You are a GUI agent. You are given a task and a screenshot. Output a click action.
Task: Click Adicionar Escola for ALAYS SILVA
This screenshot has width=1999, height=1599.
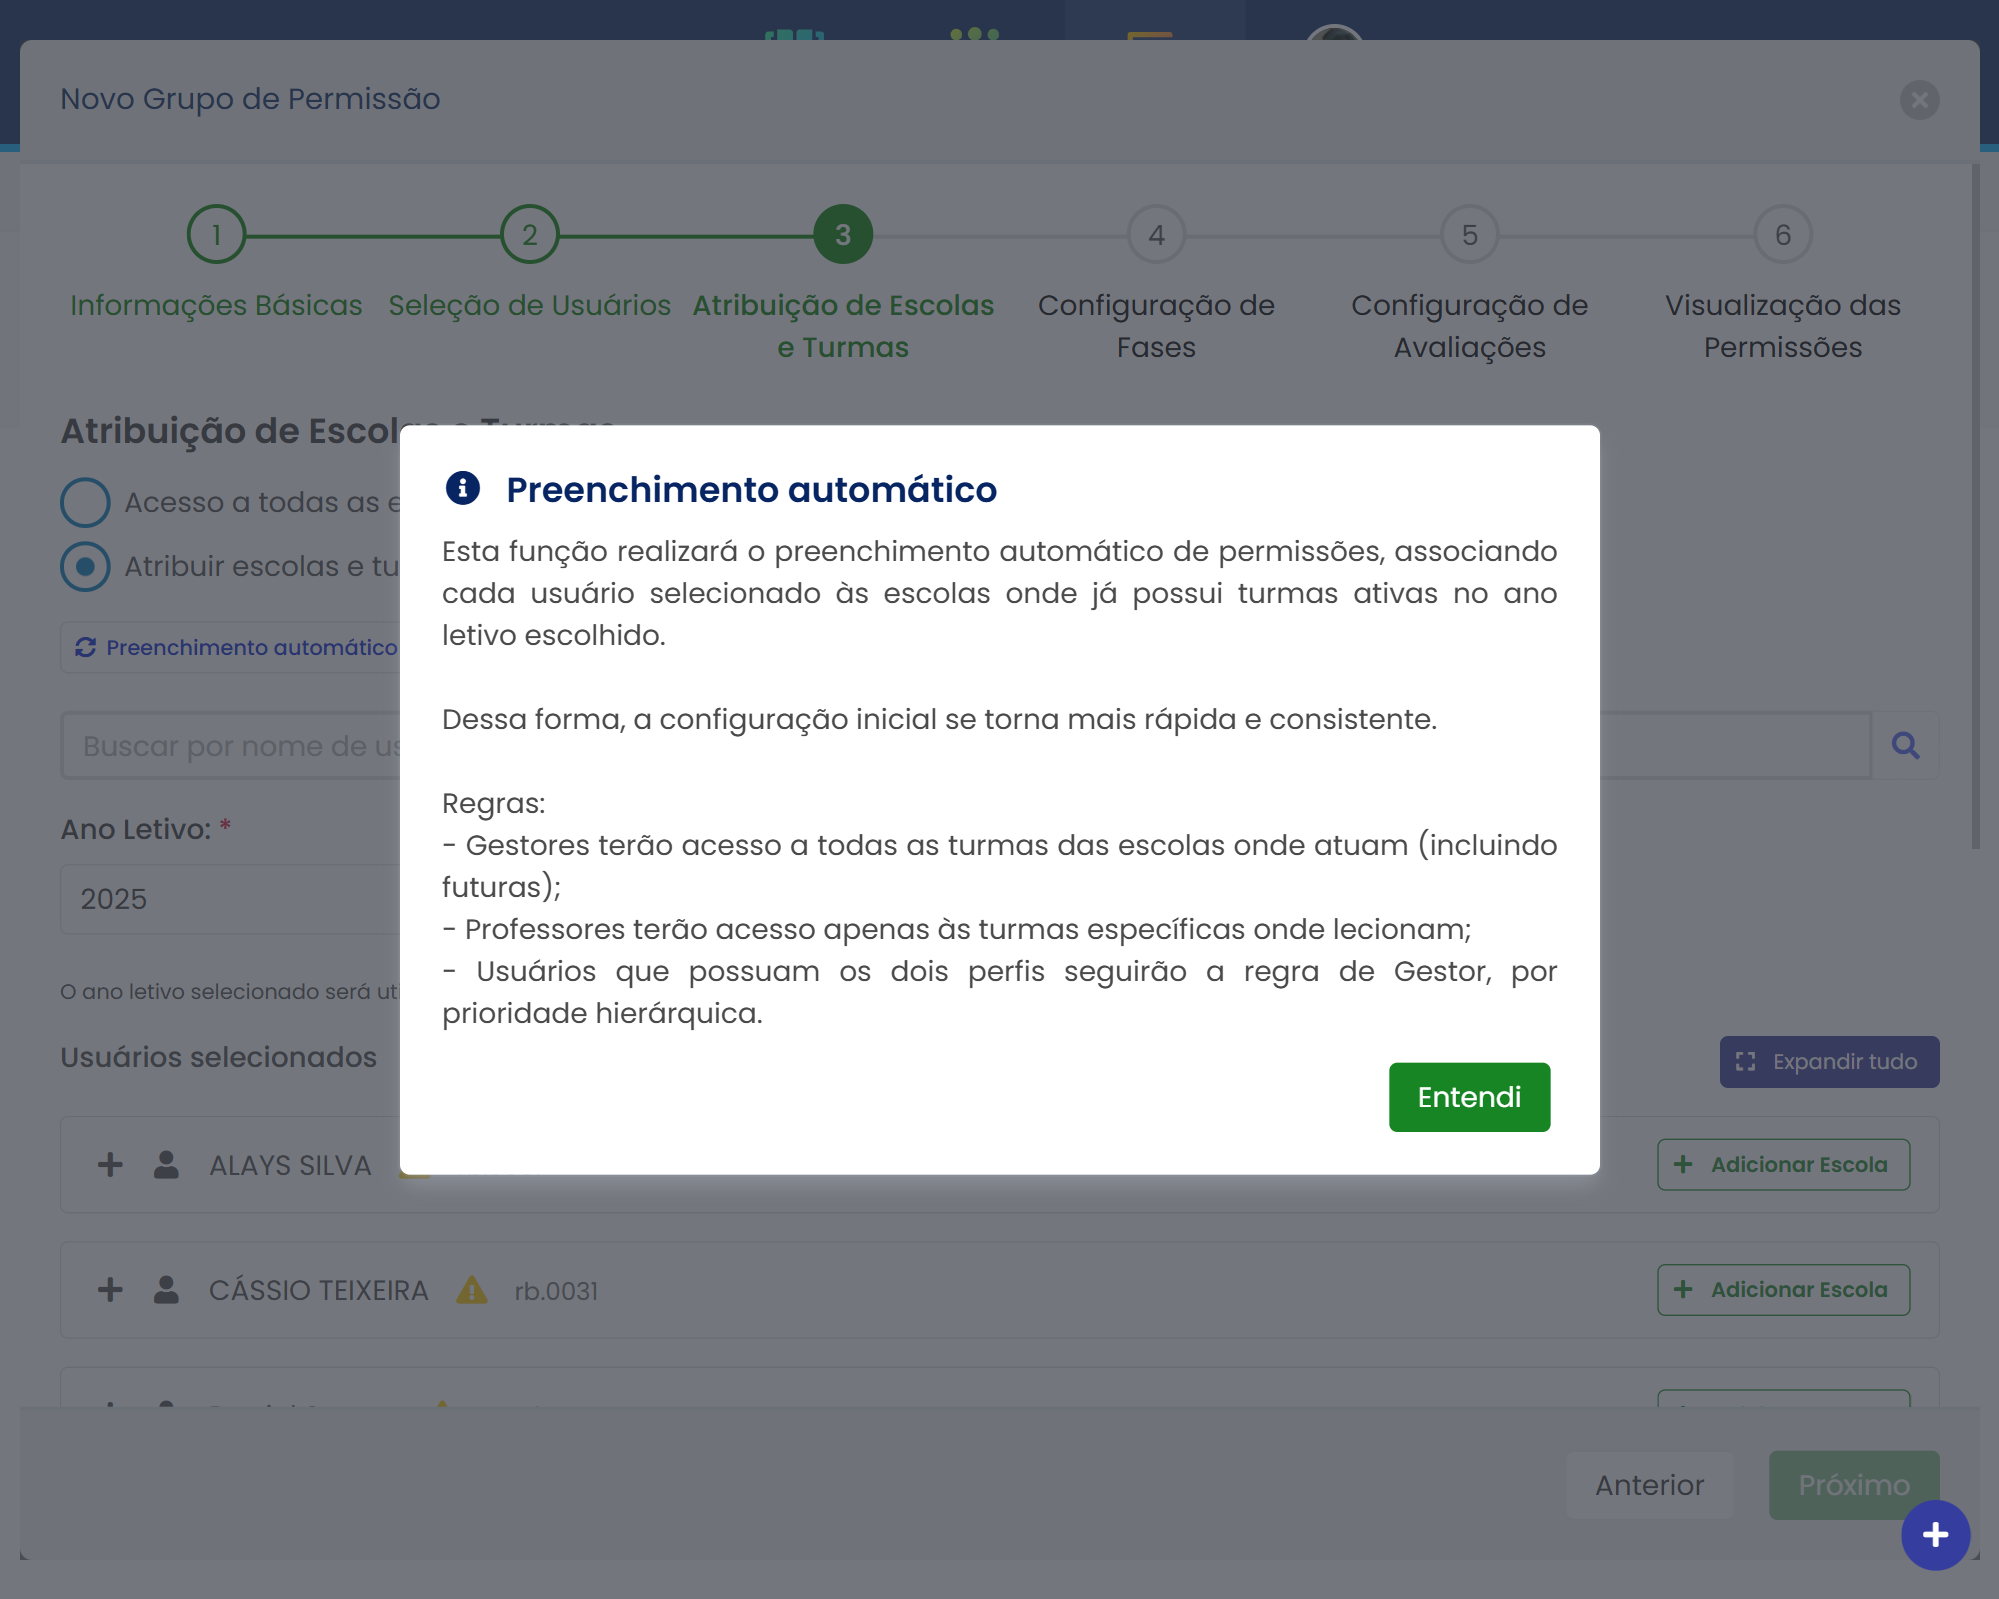tap(1783, 1165)
